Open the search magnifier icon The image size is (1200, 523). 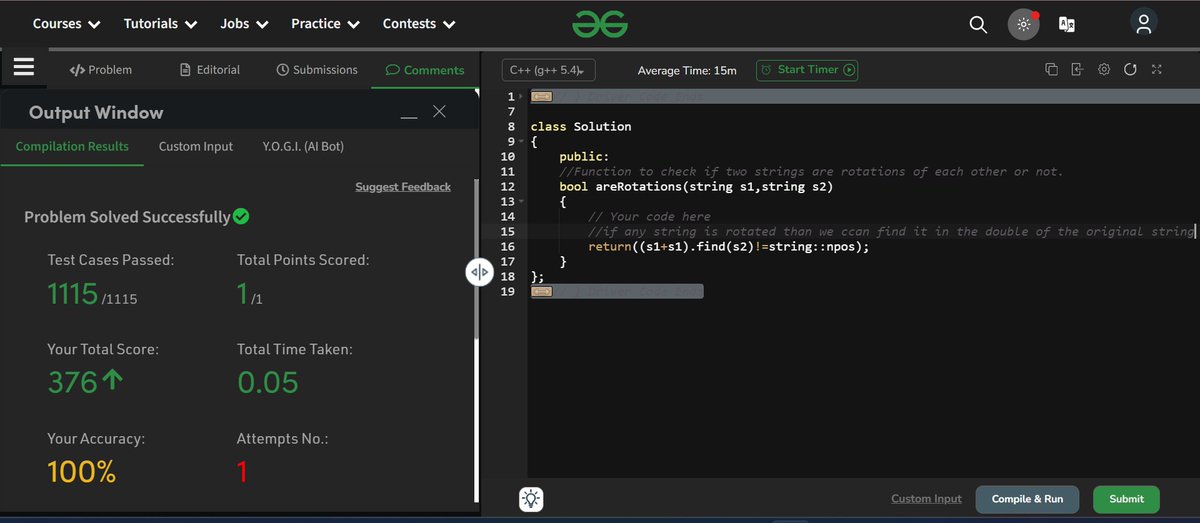(x=978, y=24)
